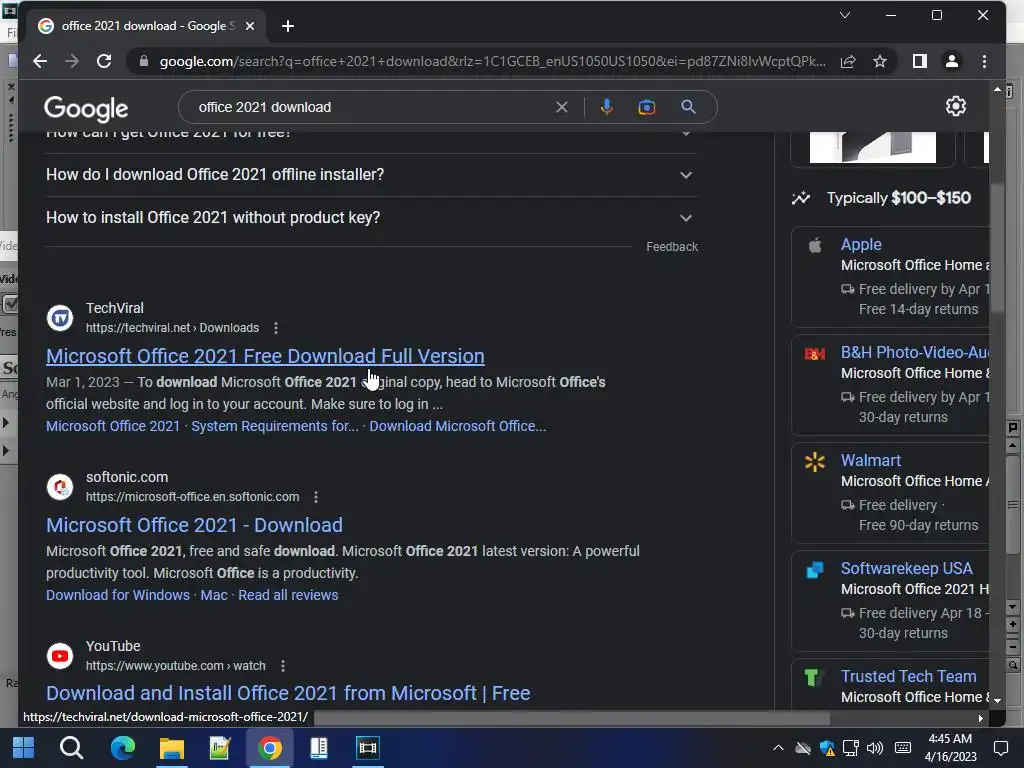Open the Chrome three-dot menu
This screenshot has width=1024, height=768.
984,61
